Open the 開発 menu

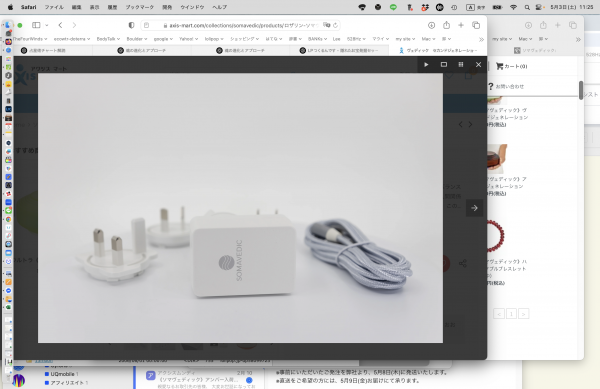pos(167,7)
